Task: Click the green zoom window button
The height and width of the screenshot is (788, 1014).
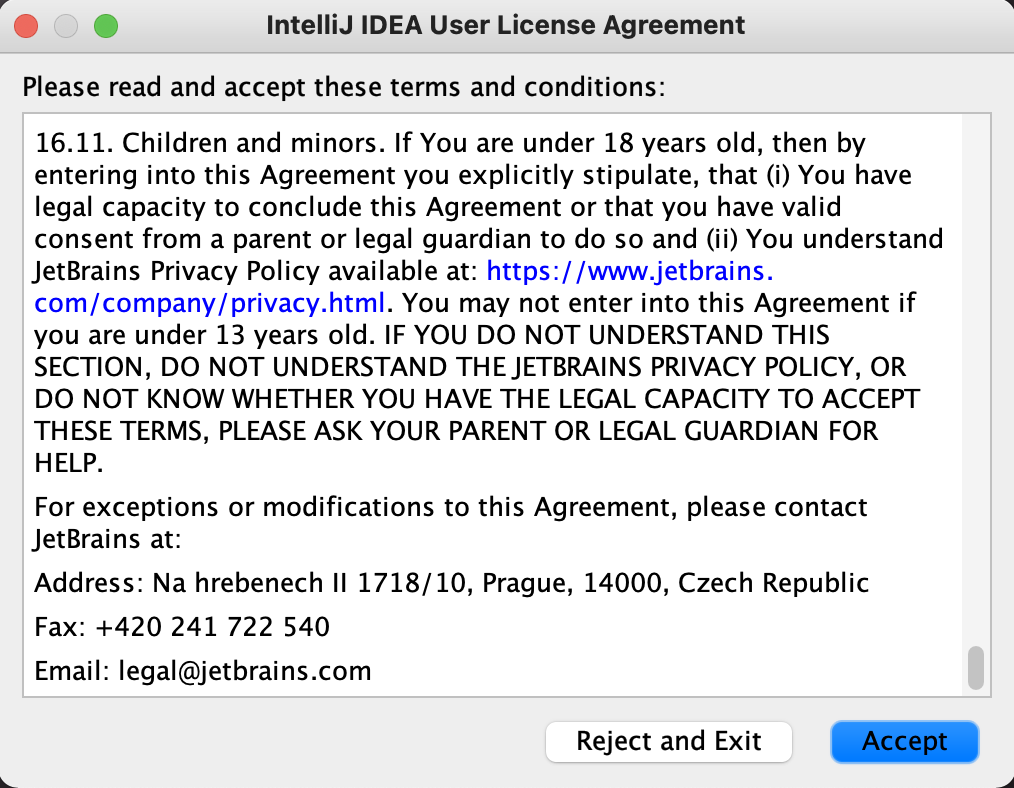Action: coord(106,26)
